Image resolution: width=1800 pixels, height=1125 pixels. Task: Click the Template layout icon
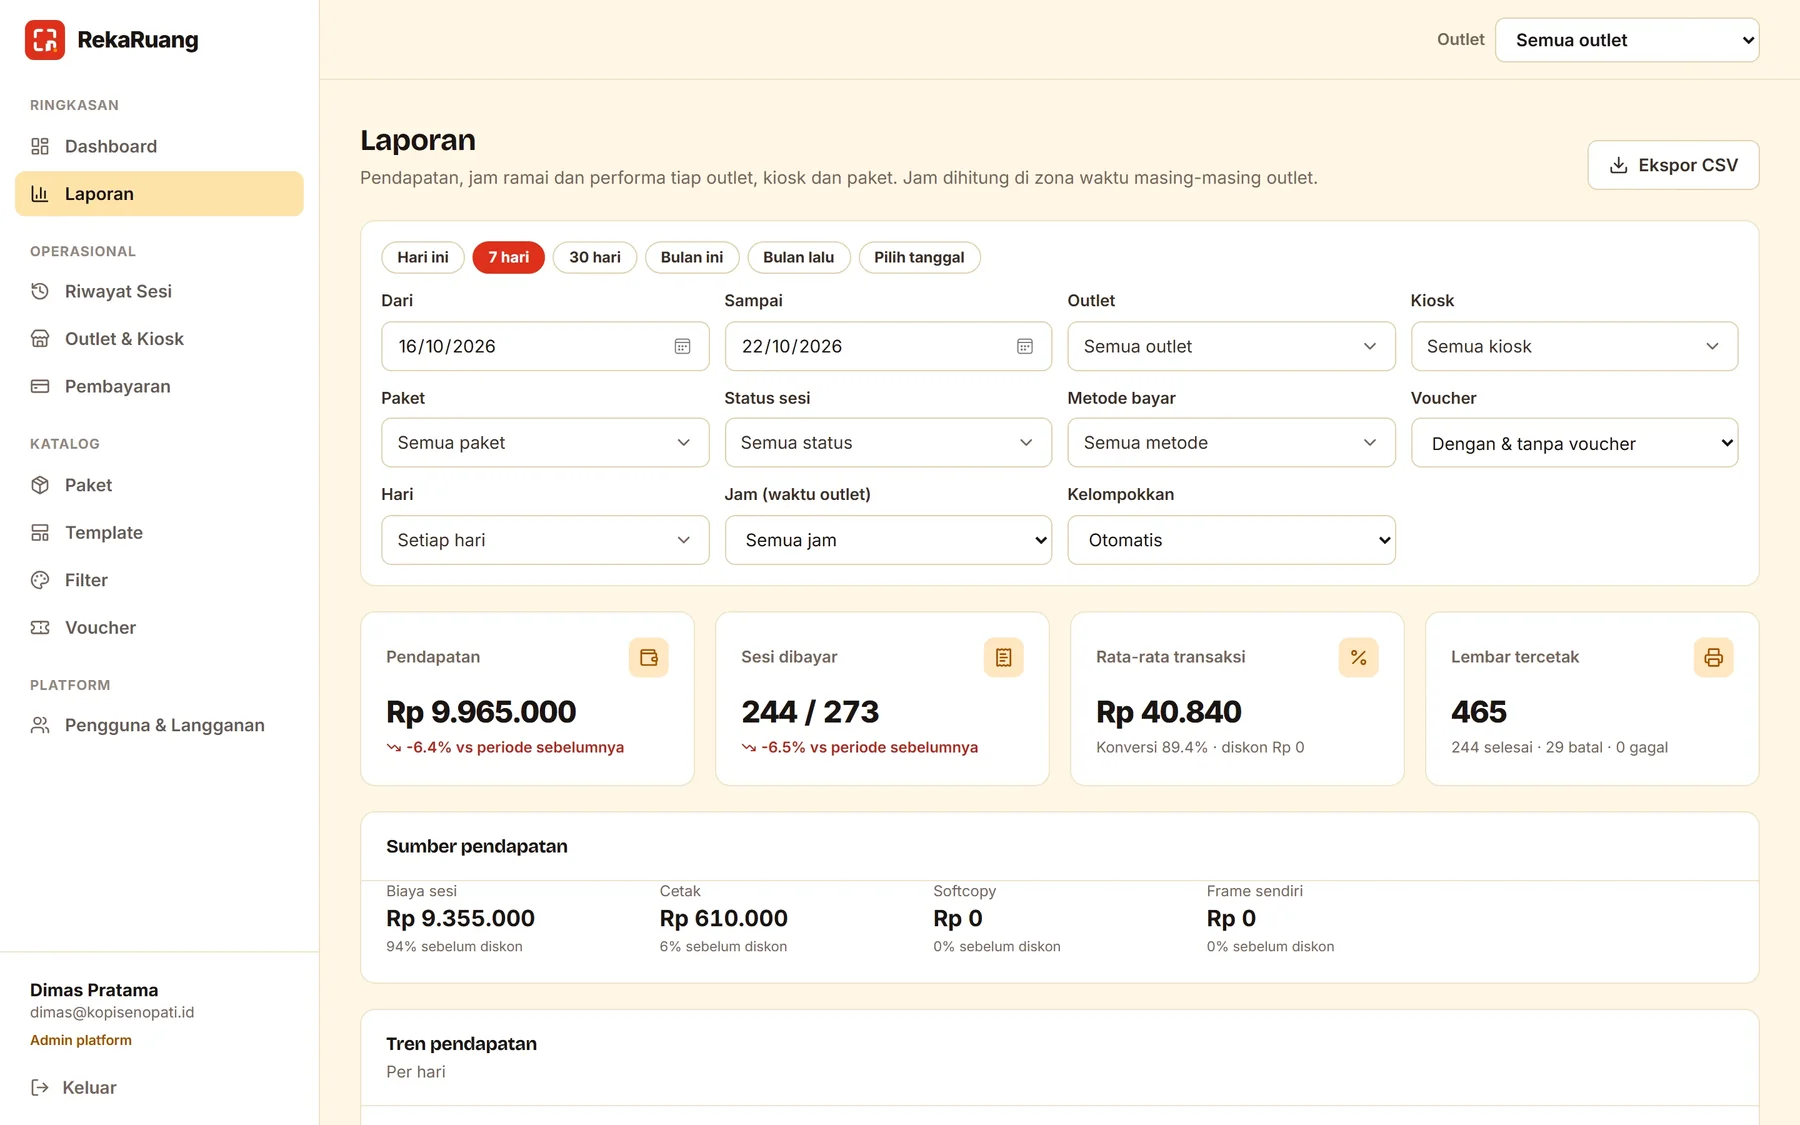[40, 533]
